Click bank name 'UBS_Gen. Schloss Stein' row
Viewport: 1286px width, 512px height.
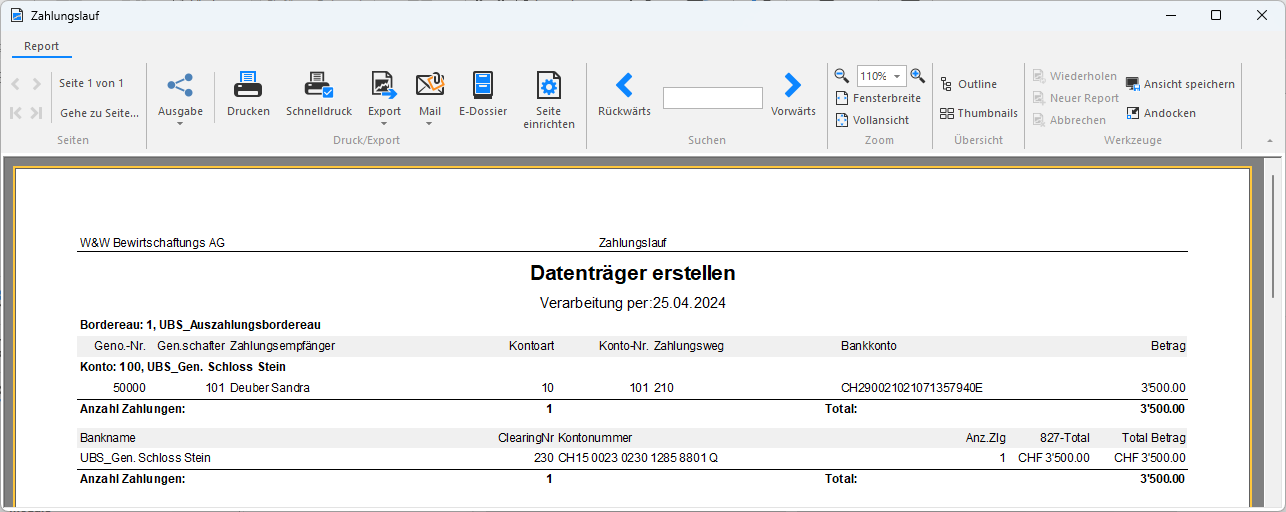pos(145,458)
